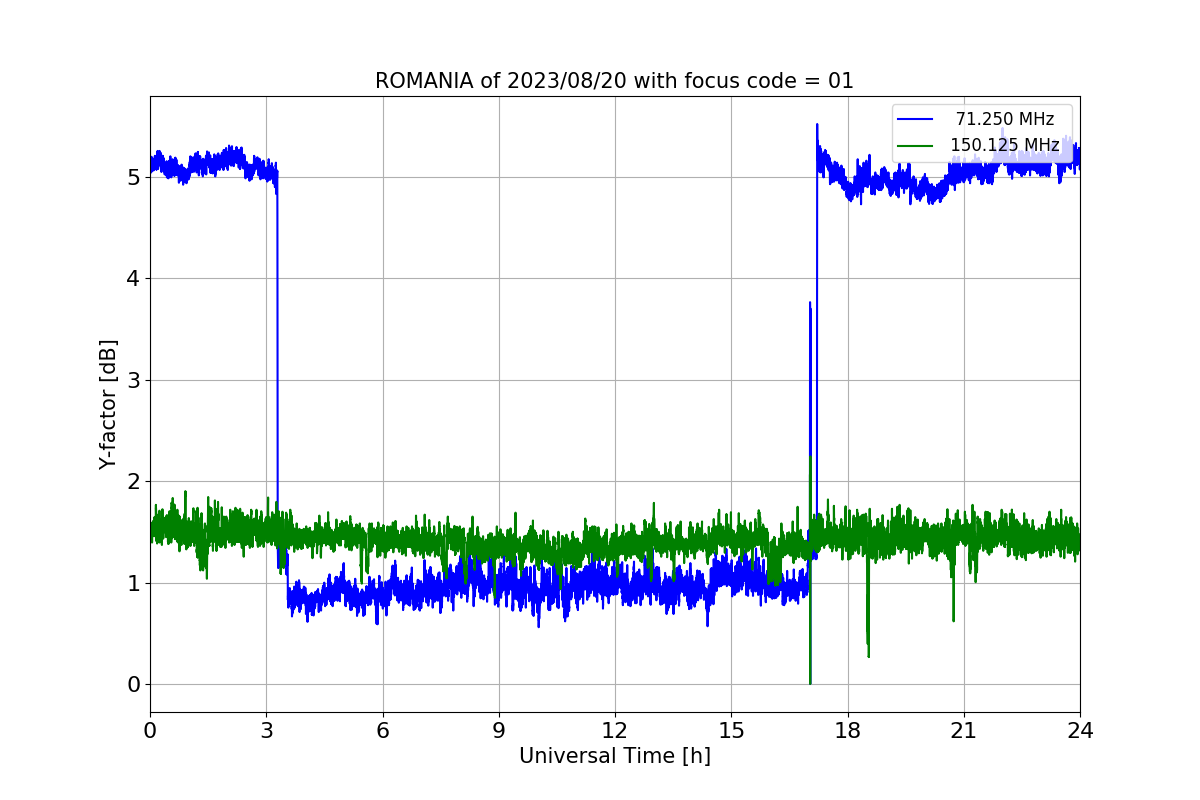The image size is (1200, 800).
Task: Click x-axis tick label 0
Action: (150, 730)
